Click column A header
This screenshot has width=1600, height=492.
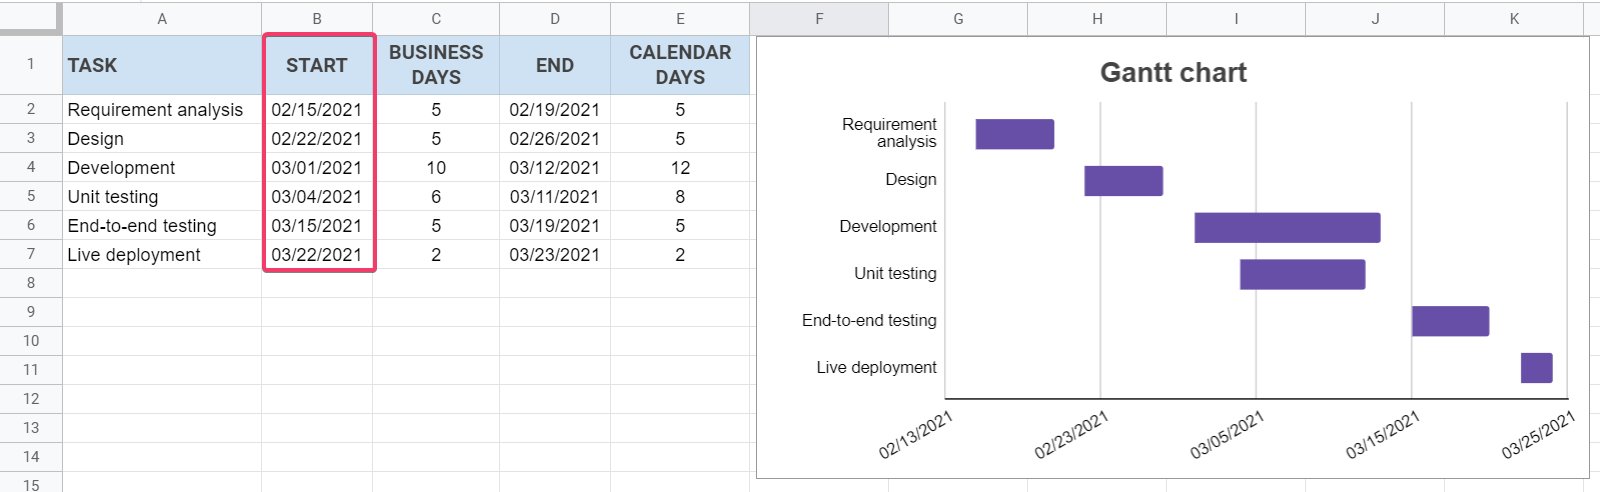(x=162, y=18)
